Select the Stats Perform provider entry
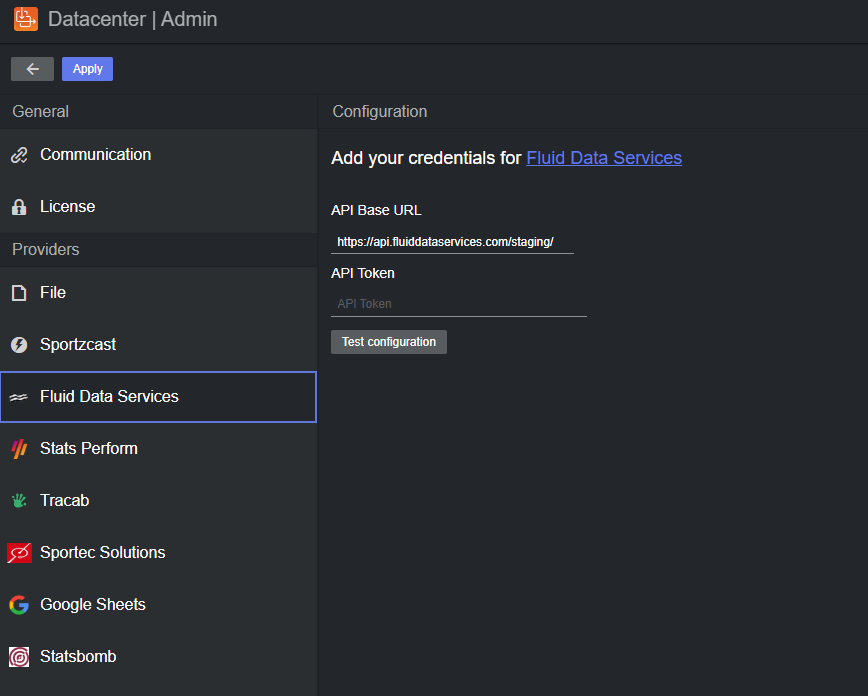 [x=89, y=449]
